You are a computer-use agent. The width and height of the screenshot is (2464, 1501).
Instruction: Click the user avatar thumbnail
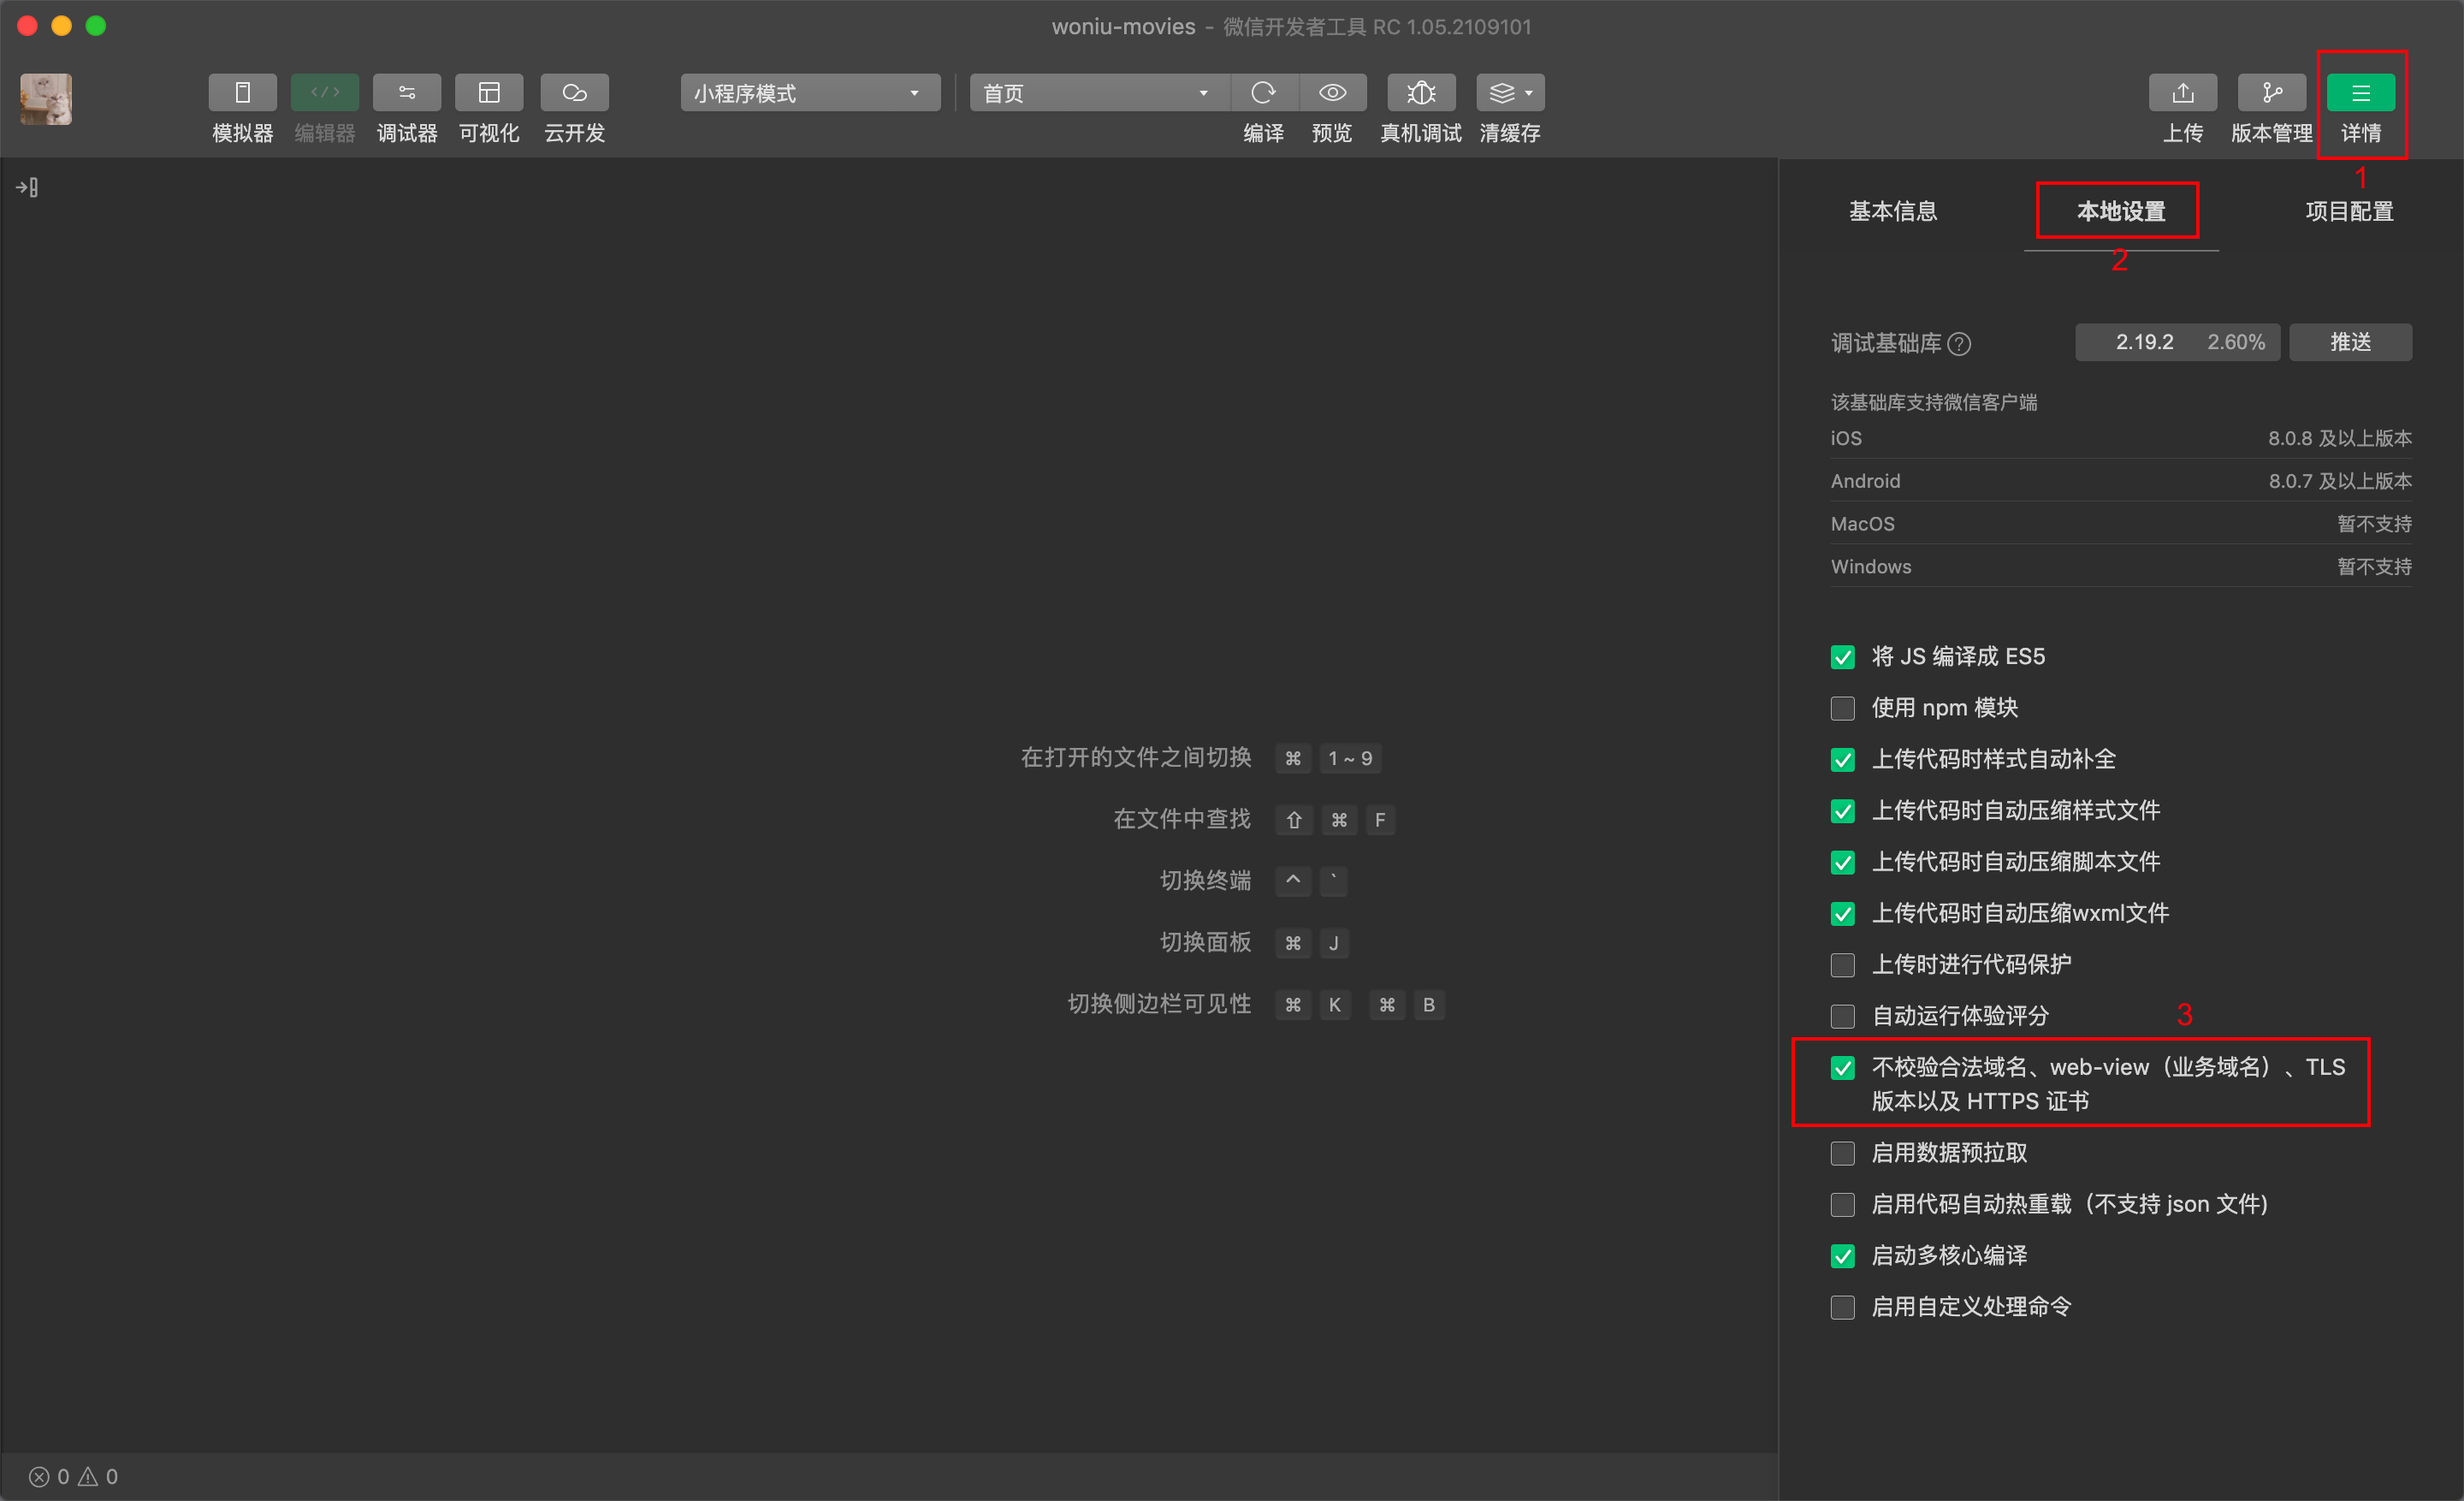coord(46,99)
